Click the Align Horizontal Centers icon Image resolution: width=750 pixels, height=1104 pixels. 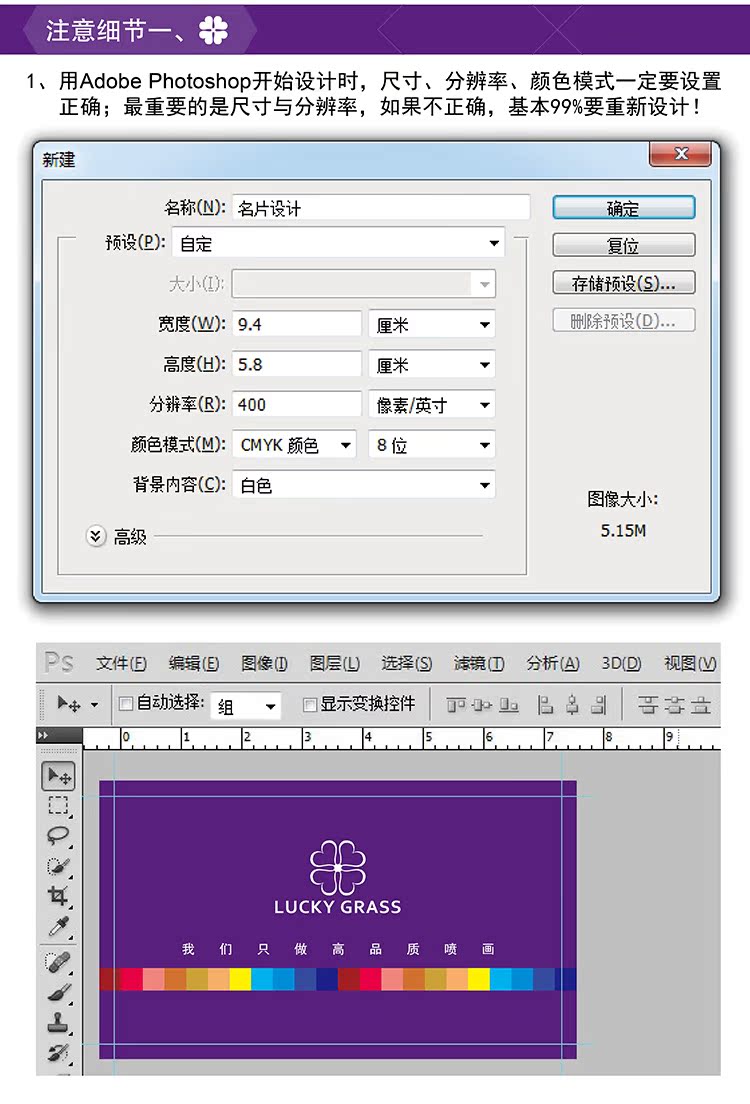tap(572, 705)
